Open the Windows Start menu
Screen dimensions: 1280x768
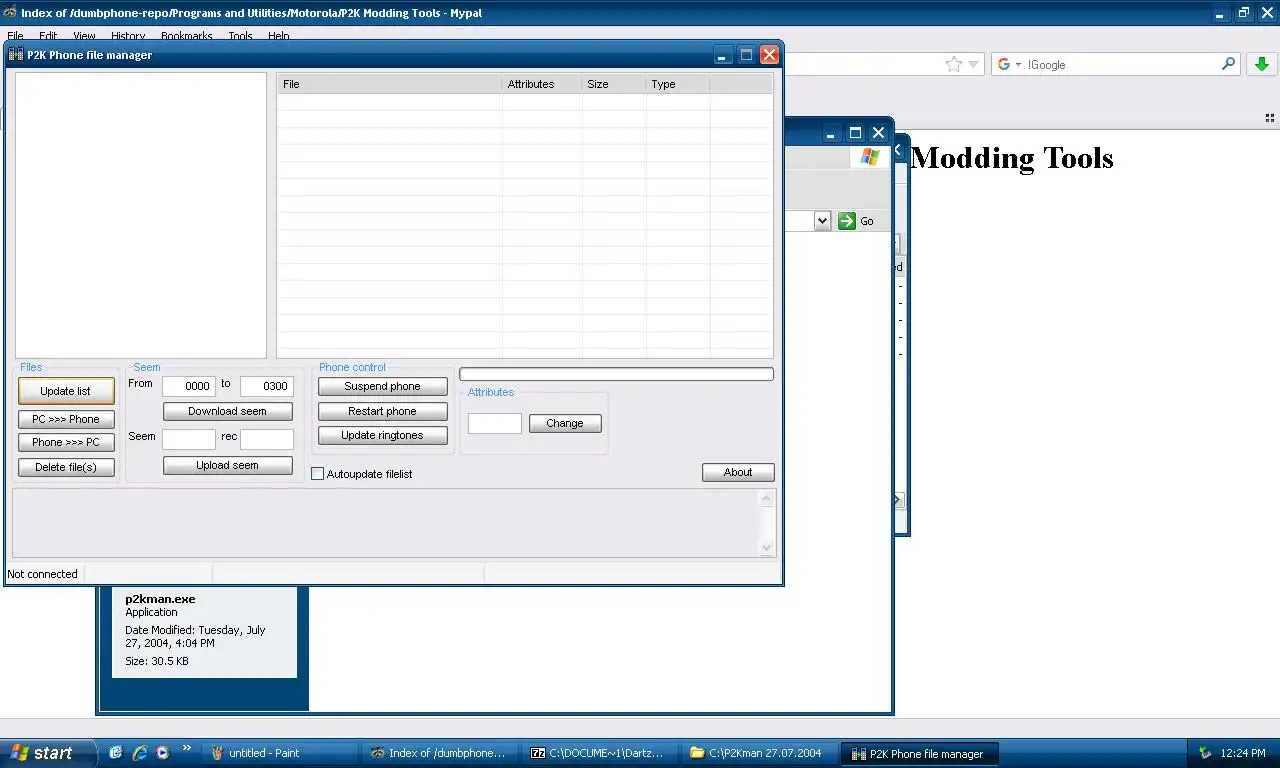pos(48,753)
